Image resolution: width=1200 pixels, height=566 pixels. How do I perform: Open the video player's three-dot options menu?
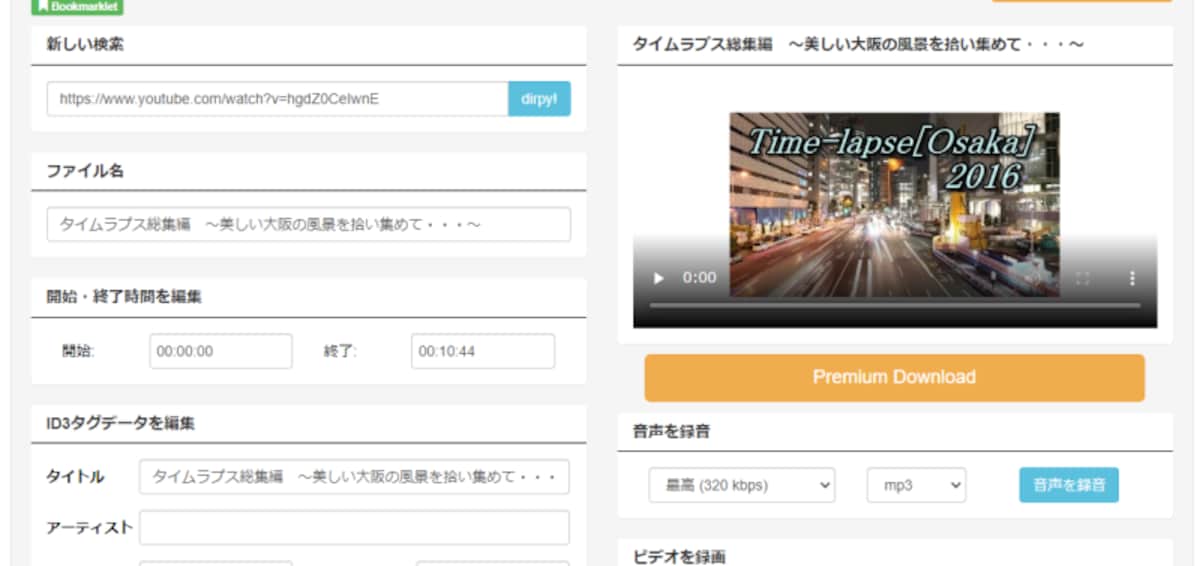click(x=1132, y=277)
